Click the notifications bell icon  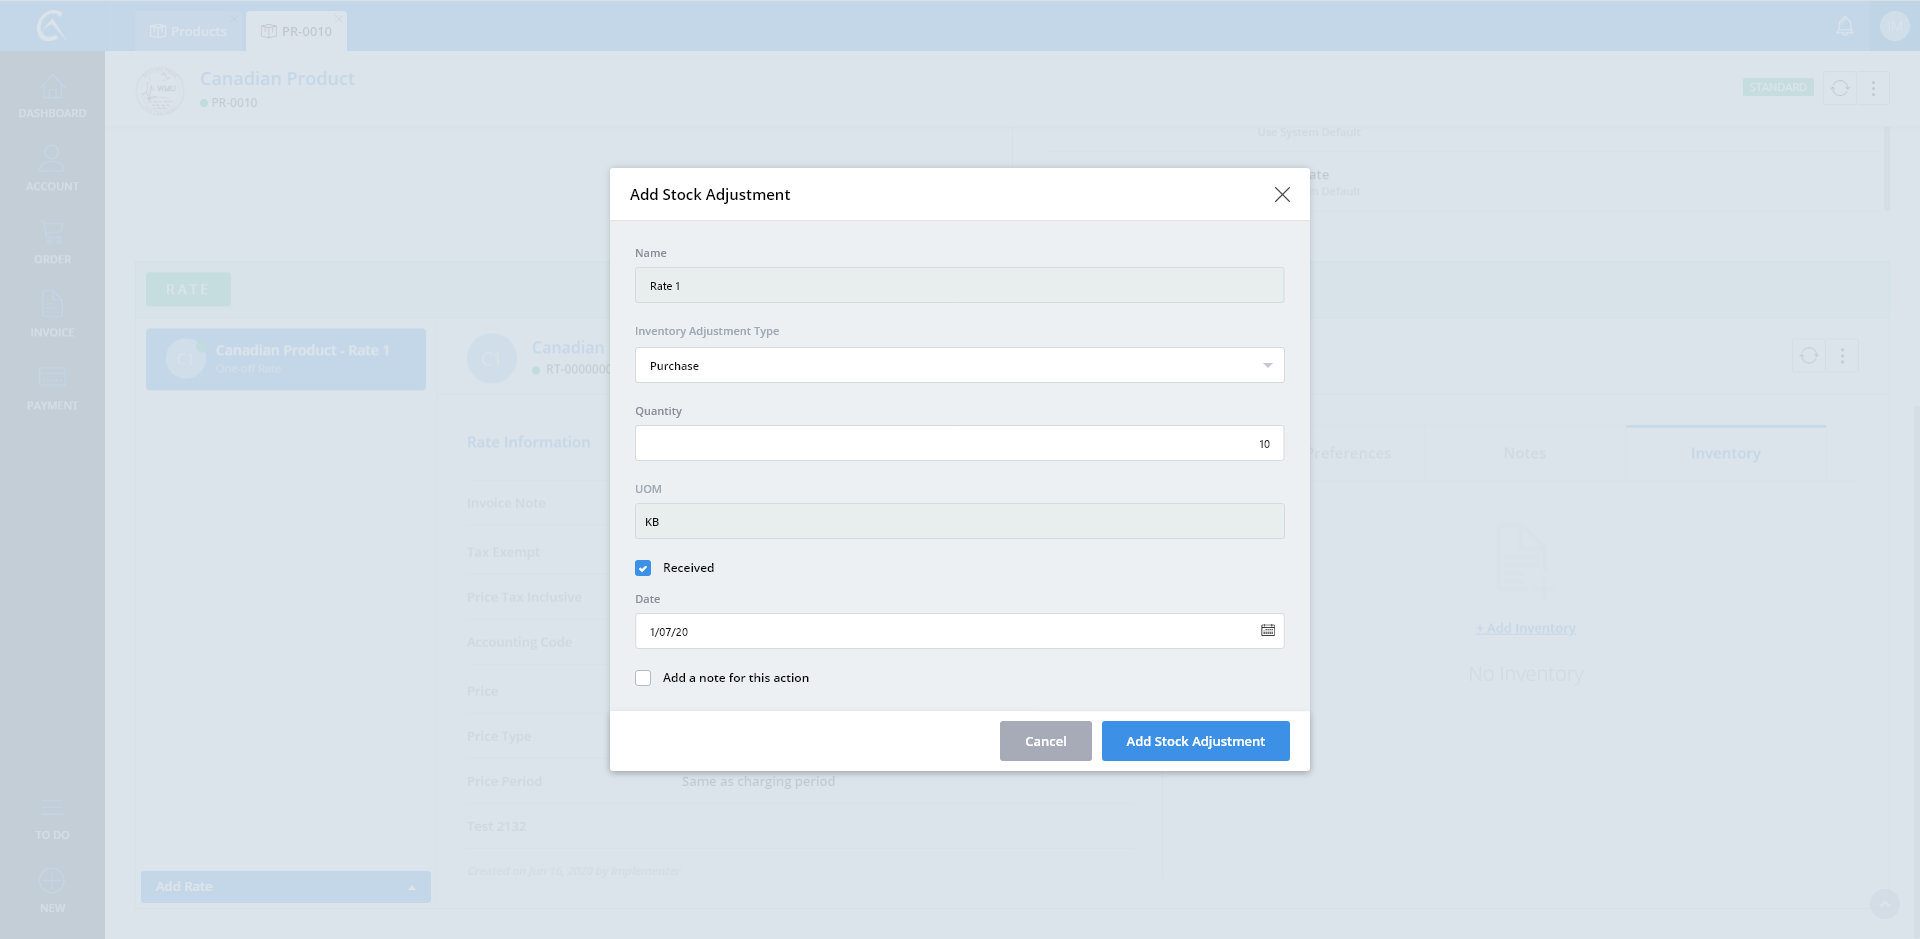1845,27
